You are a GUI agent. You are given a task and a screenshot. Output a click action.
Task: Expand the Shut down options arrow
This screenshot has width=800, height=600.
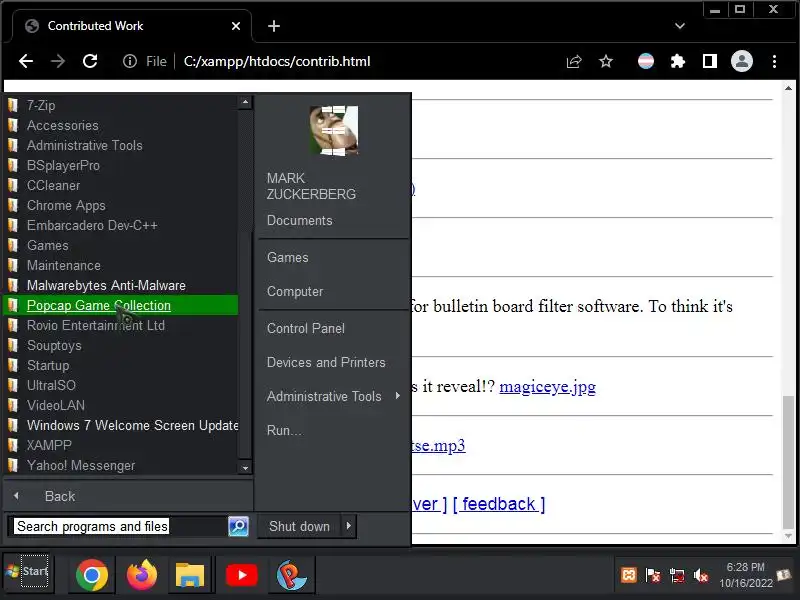348,526
